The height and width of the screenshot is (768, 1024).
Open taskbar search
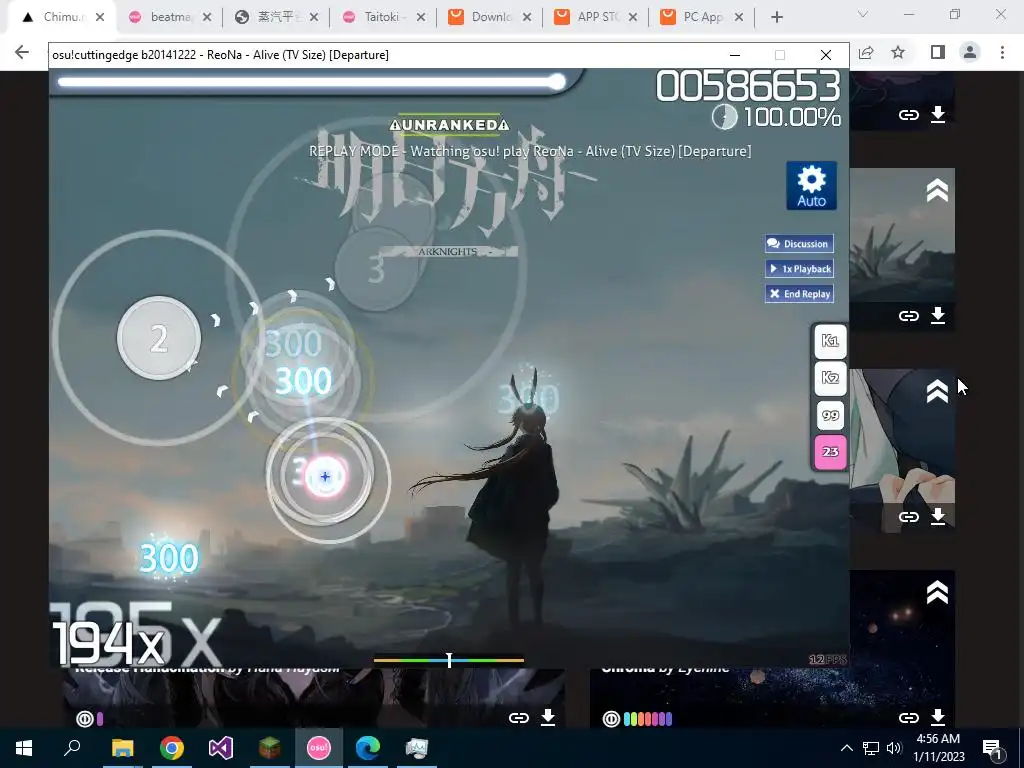coord(72,748)
